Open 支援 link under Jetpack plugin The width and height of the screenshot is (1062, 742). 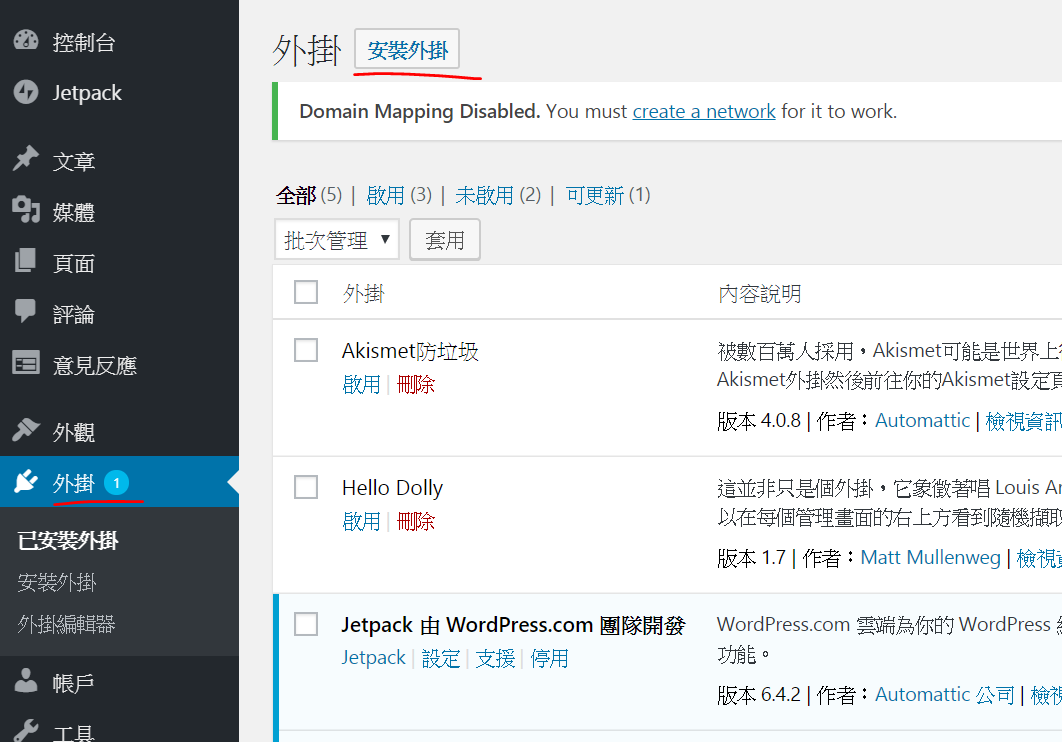point(495,657)
